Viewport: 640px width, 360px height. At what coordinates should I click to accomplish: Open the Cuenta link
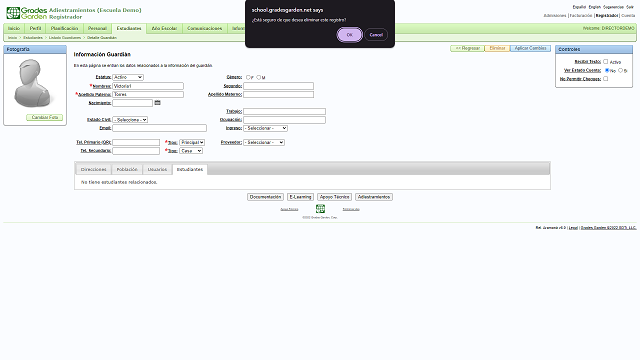[628, 16]
